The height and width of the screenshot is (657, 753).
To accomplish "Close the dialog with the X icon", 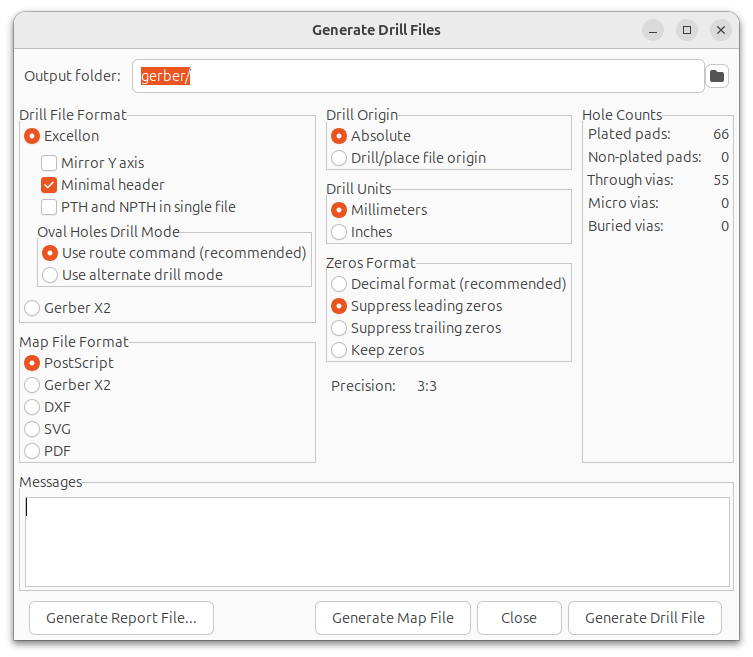I will coord(720,30).
